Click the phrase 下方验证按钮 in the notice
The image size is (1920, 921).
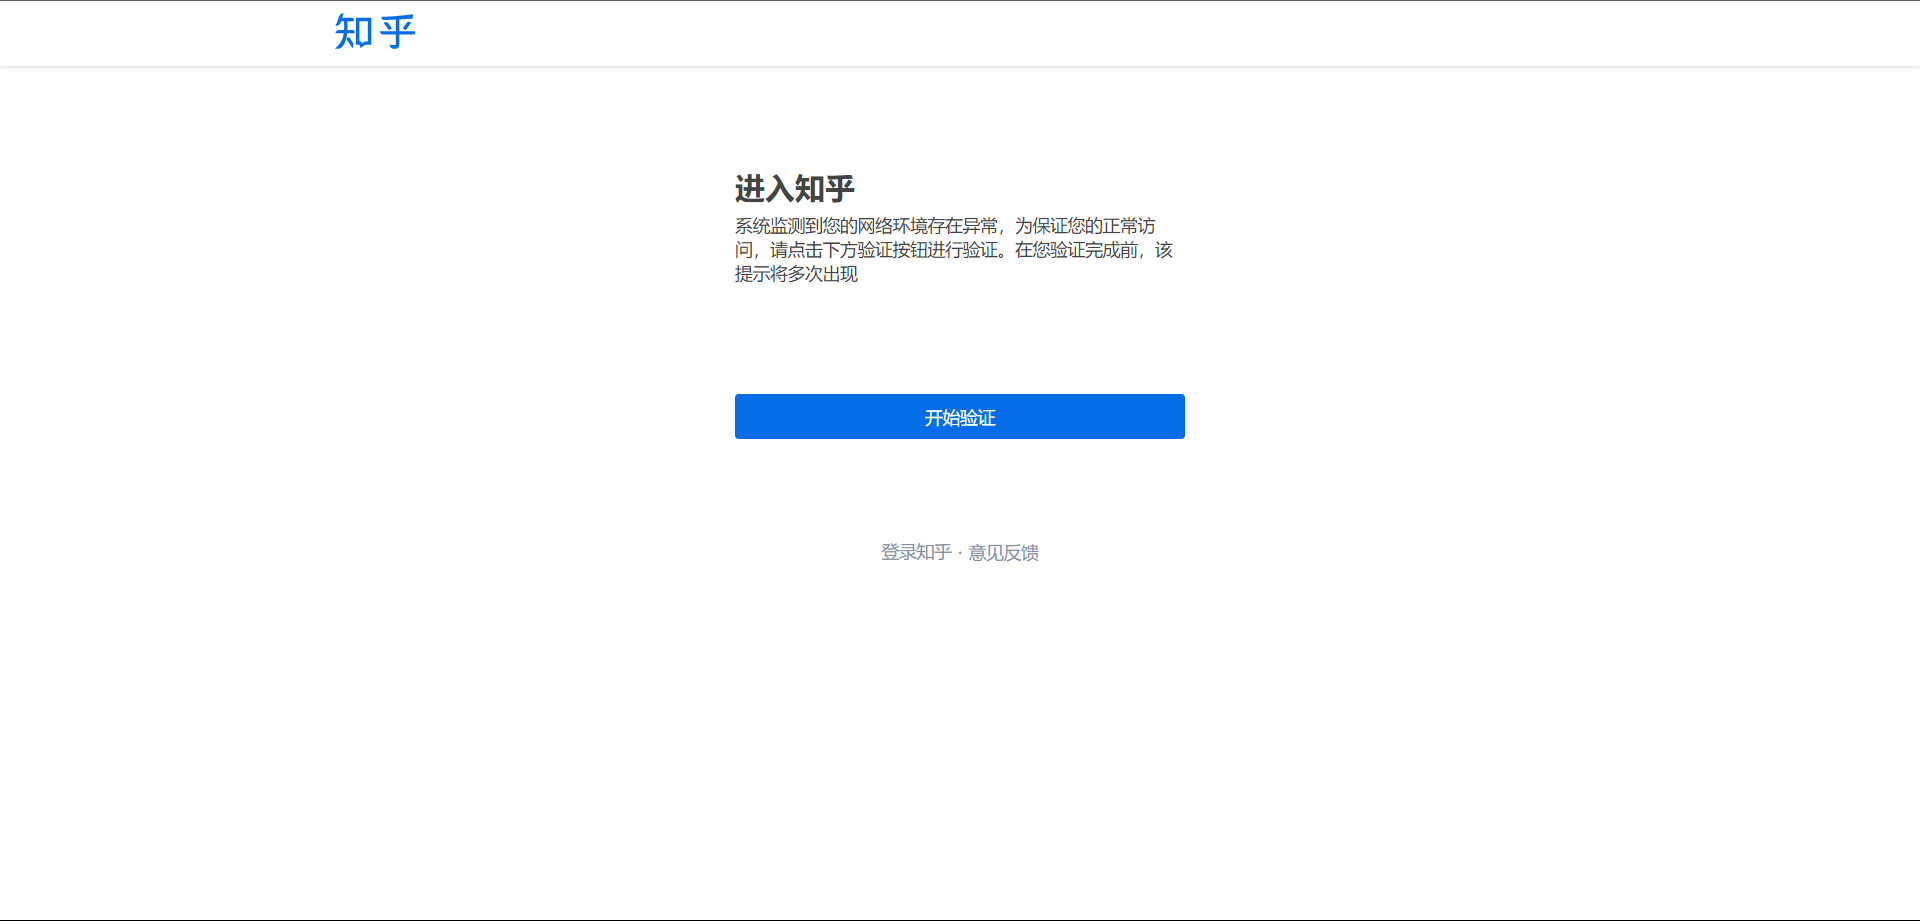click(x=875, y=250)
